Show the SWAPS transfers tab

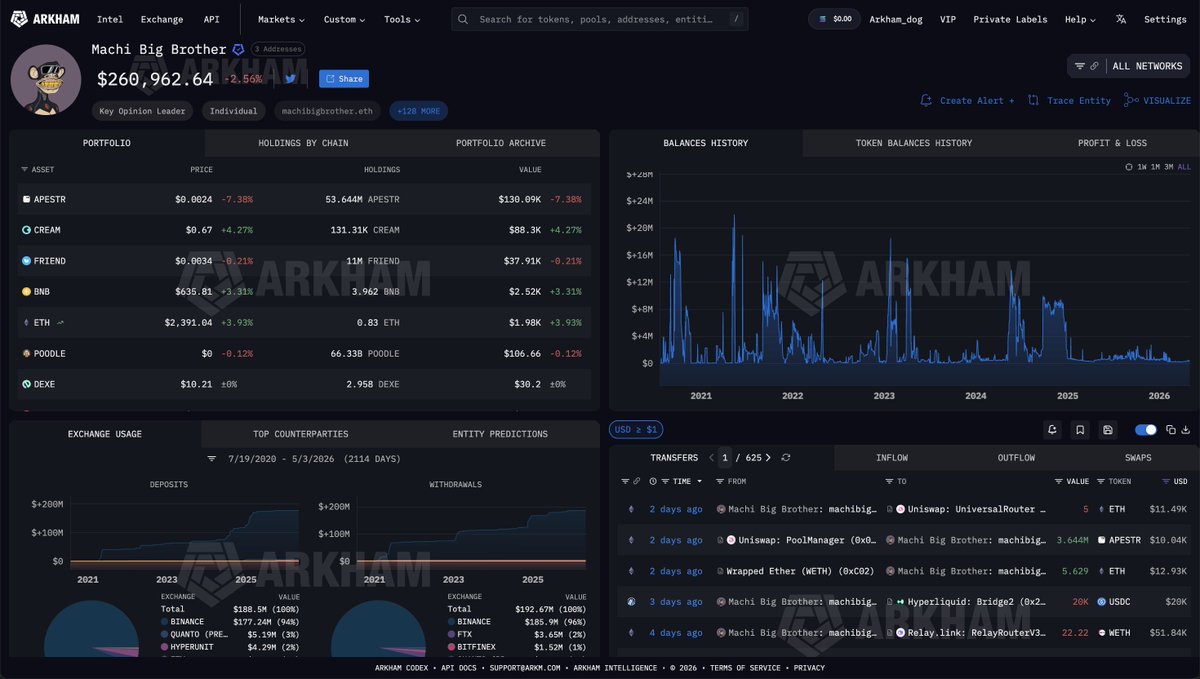pos(1138,458)
